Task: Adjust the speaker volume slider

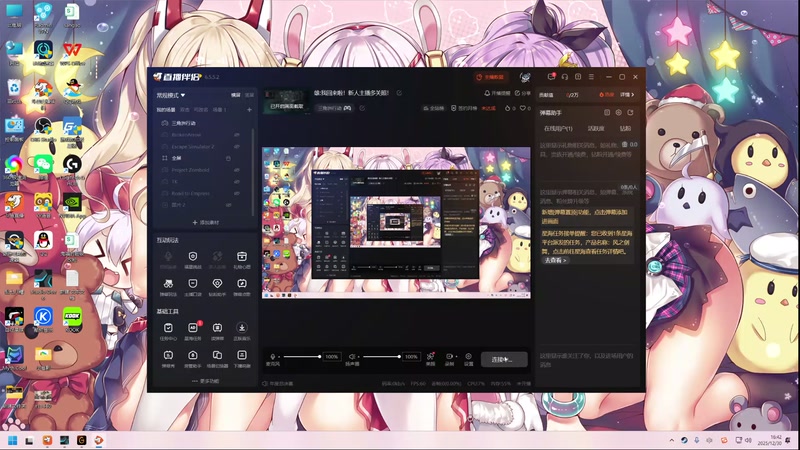Action: (382, 357)
